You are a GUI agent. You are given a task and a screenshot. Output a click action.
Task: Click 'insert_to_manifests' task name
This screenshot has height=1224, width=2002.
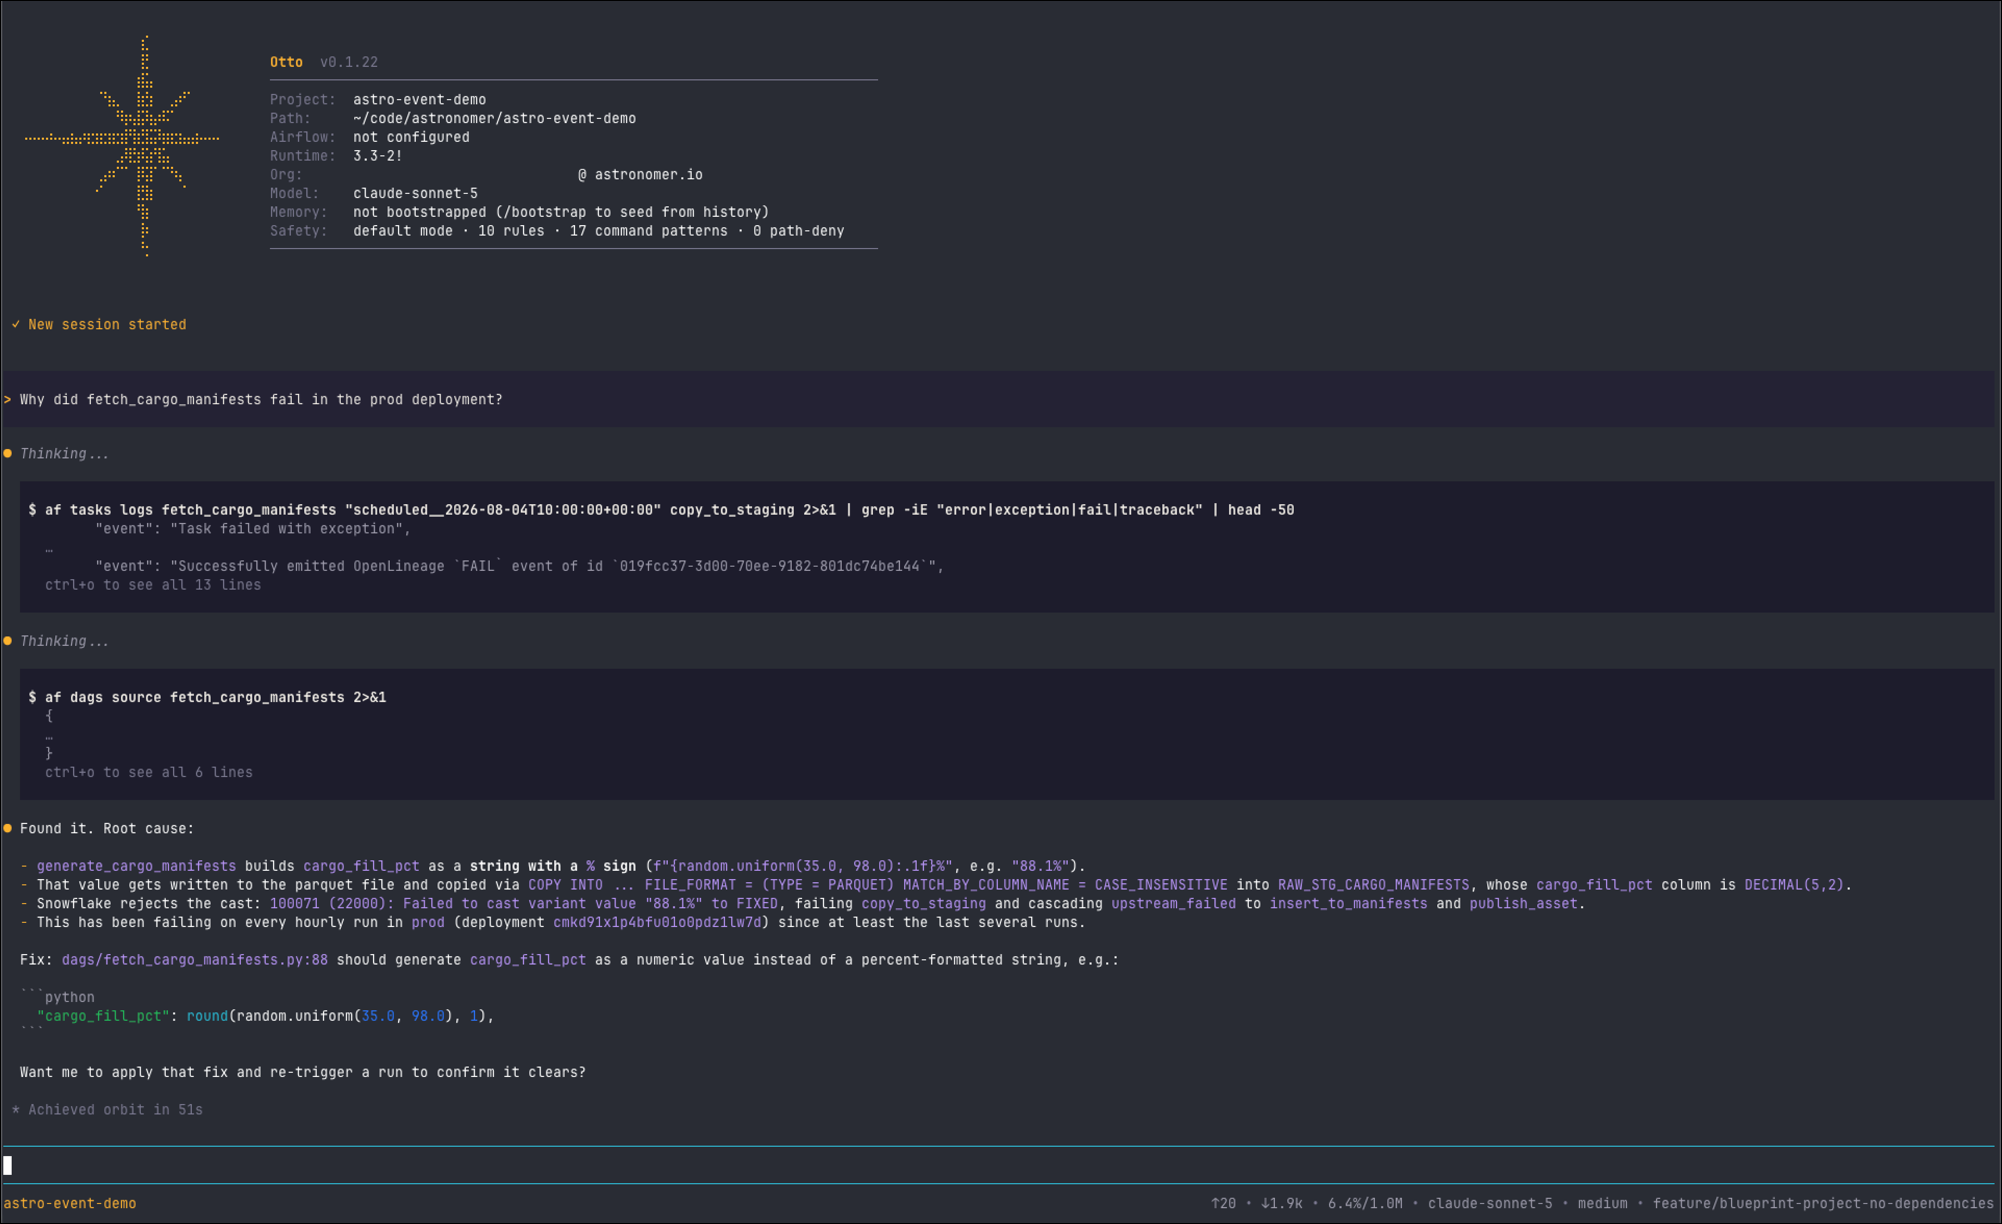(x=1348, y=904)
